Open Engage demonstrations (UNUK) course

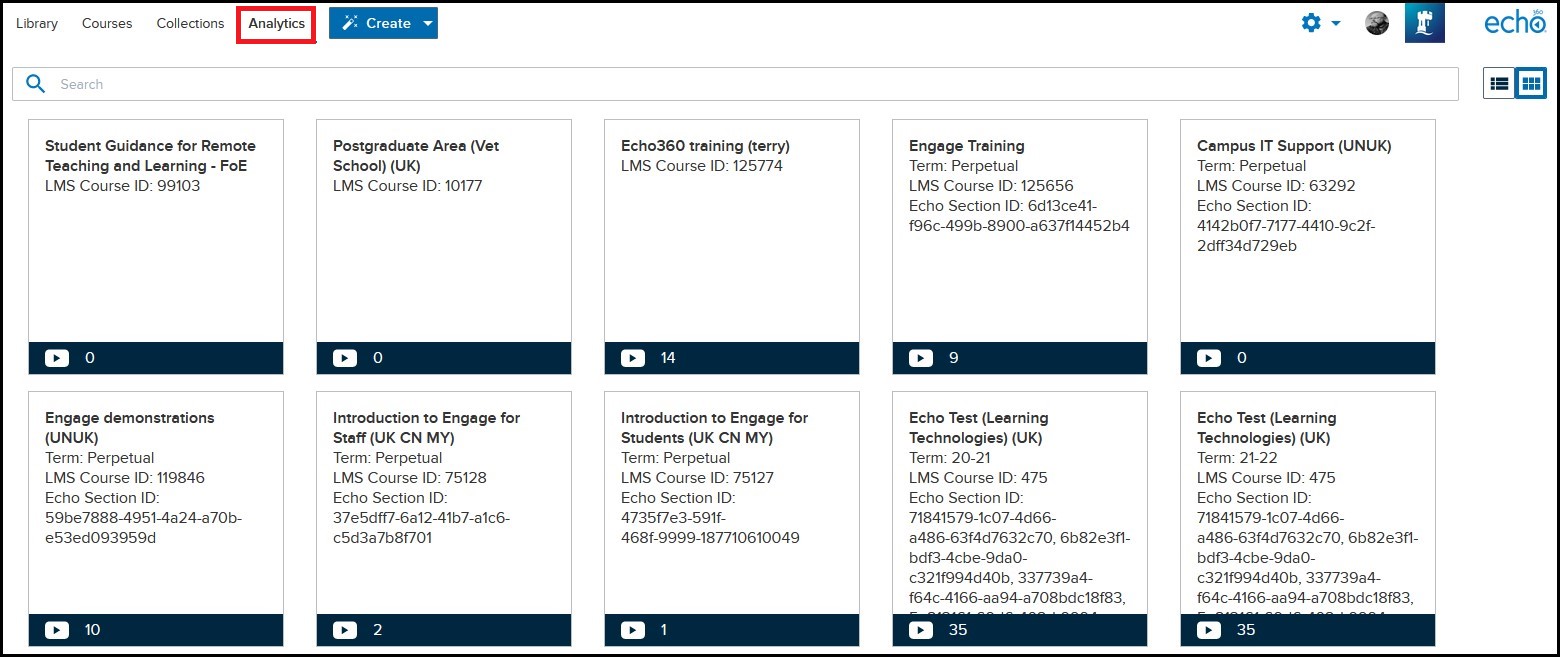pyautogui.click(x=130, y=428)
